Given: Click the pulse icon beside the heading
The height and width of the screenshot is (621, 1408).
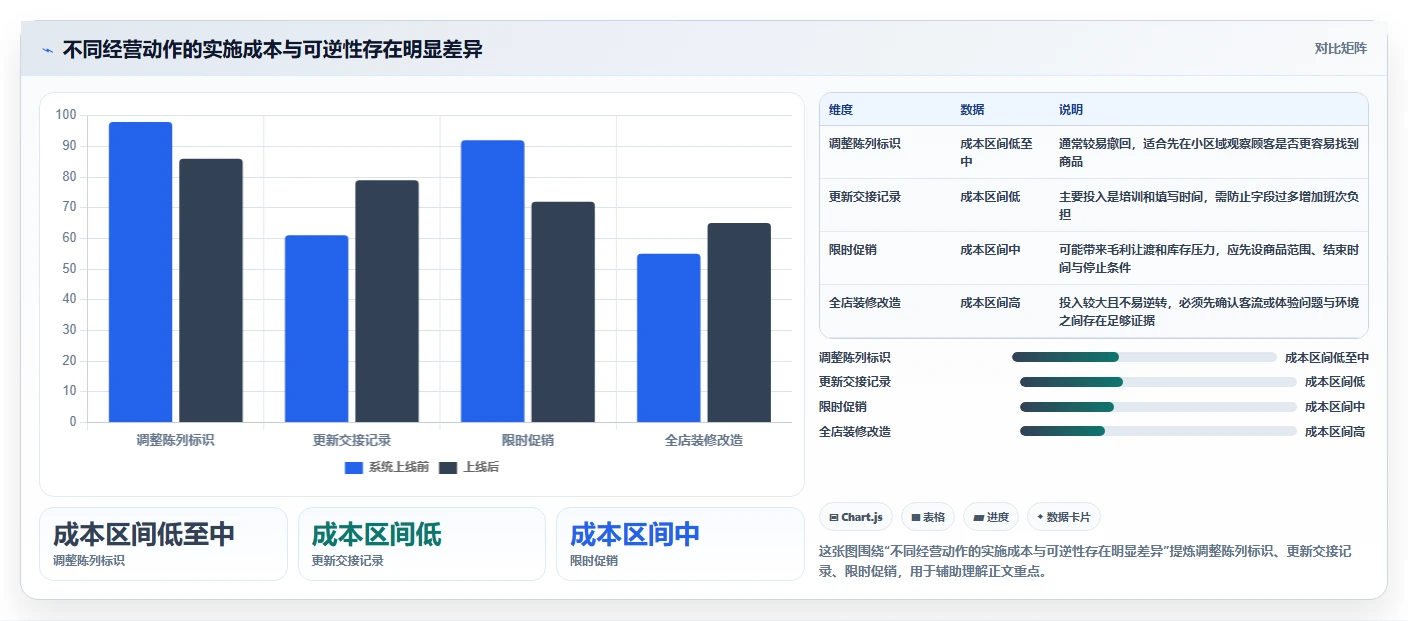Looking at the screenshot, I should [47, 50].
